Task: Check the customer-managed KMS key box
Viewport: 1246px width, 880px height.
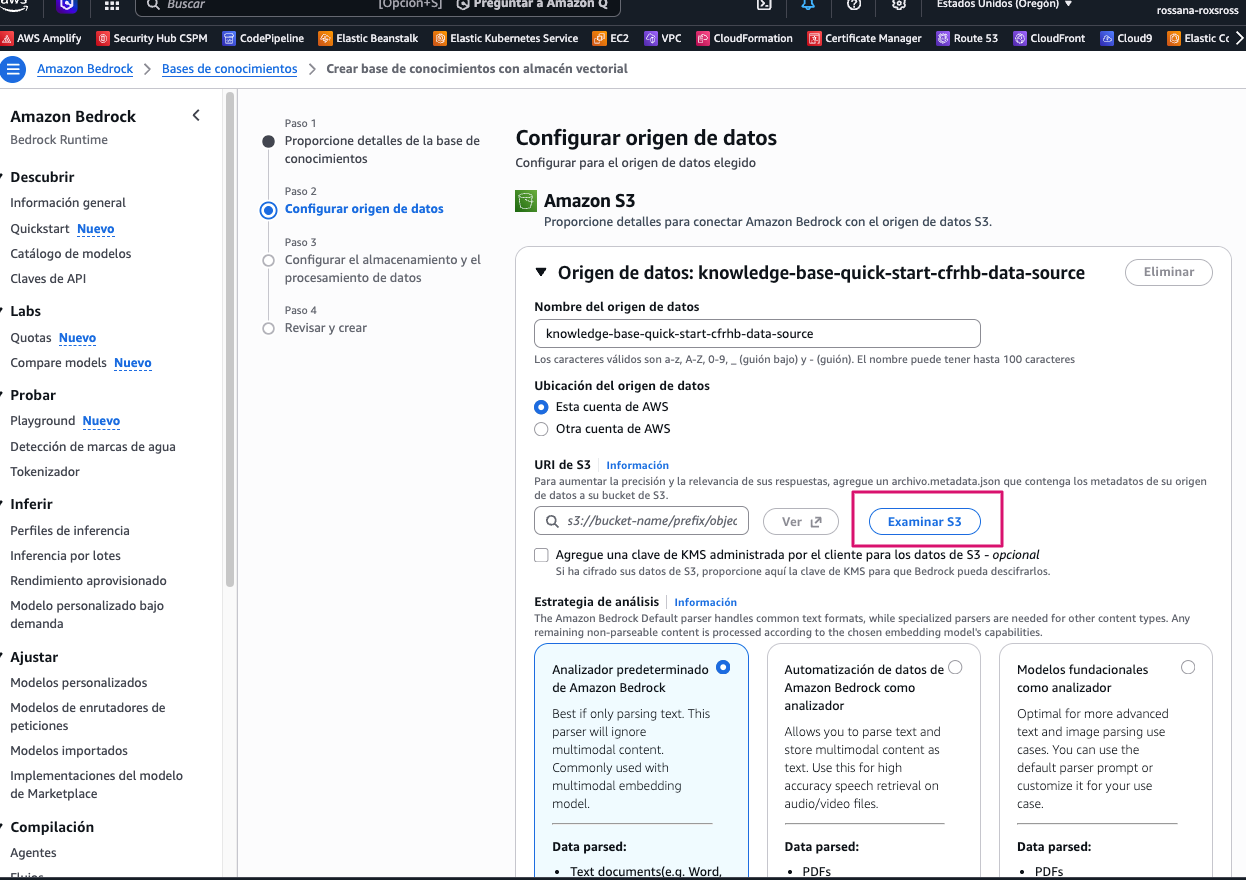Action: pos(541,555)
